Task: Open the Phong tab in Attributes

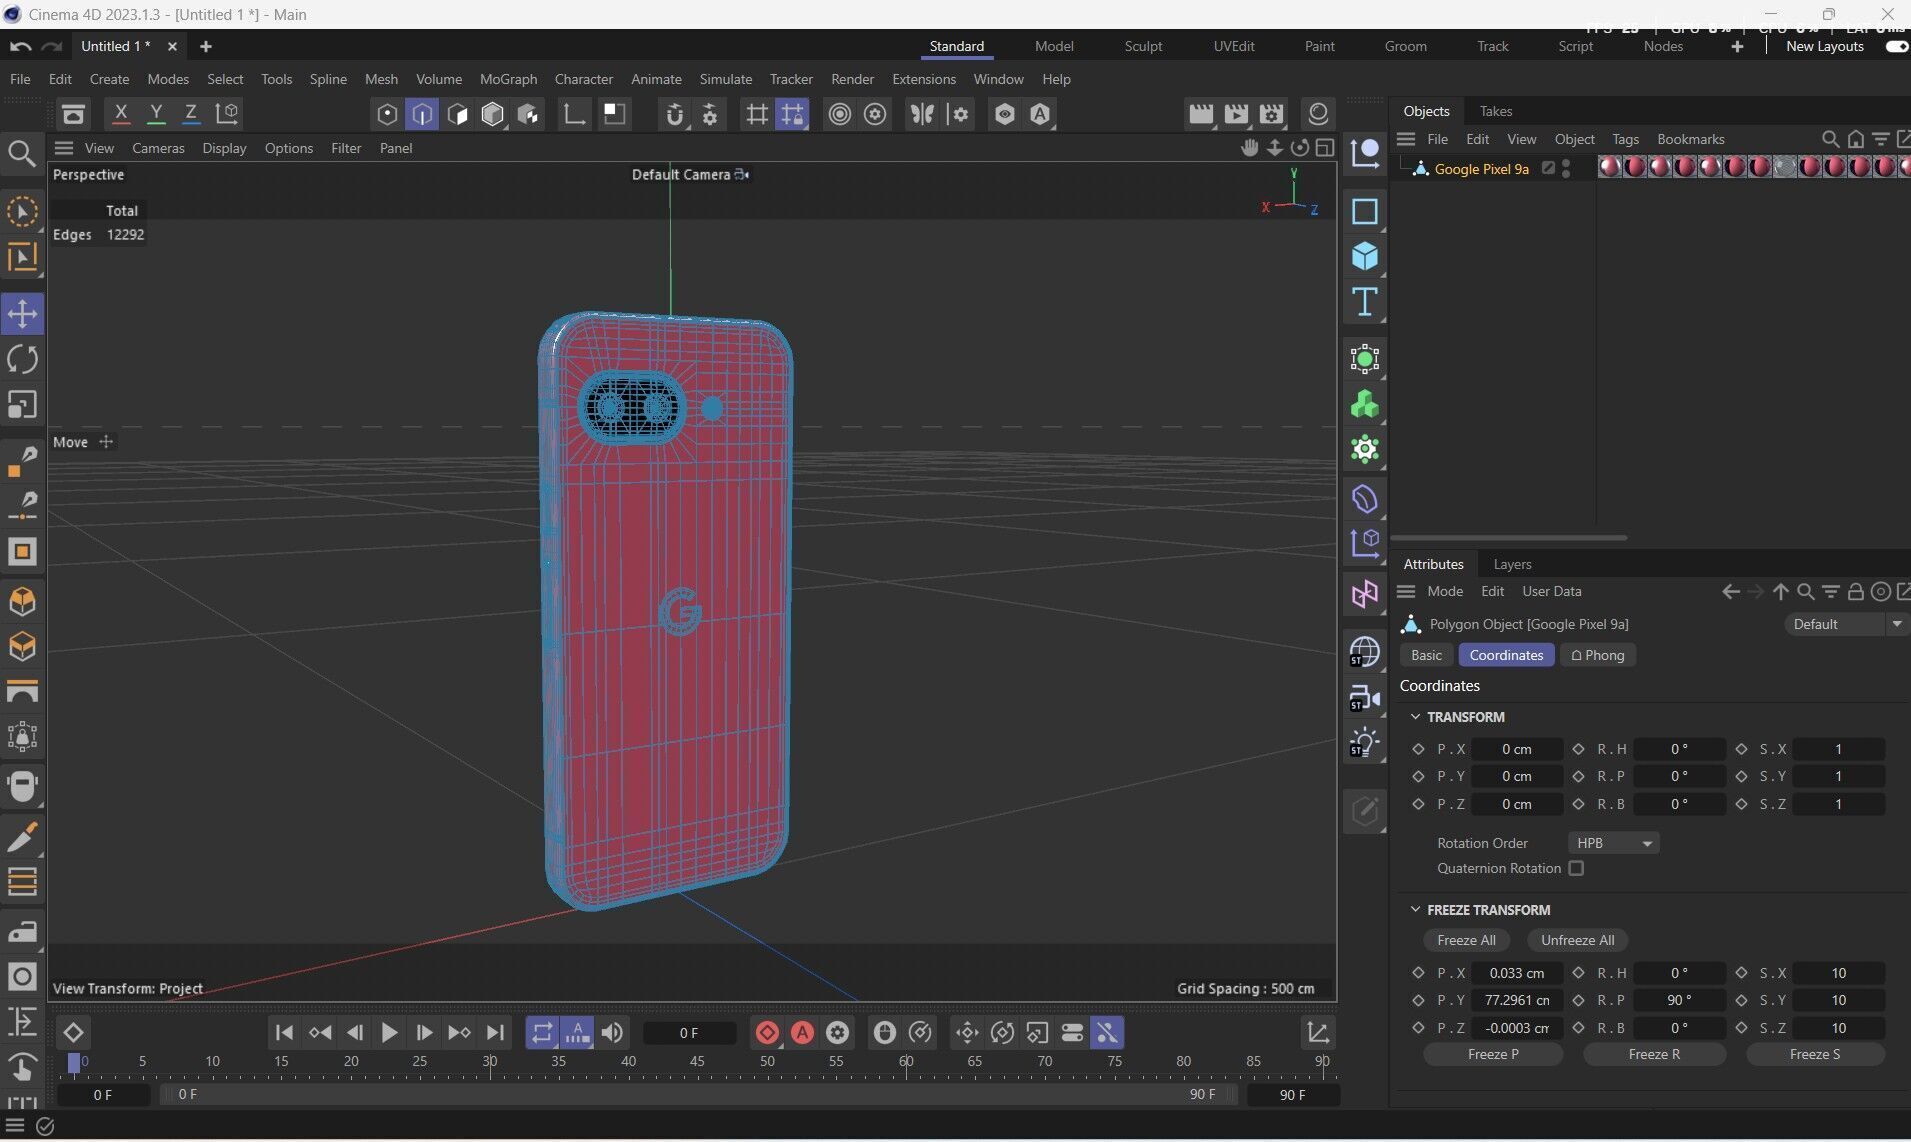Action: (x=1597, y=655)
